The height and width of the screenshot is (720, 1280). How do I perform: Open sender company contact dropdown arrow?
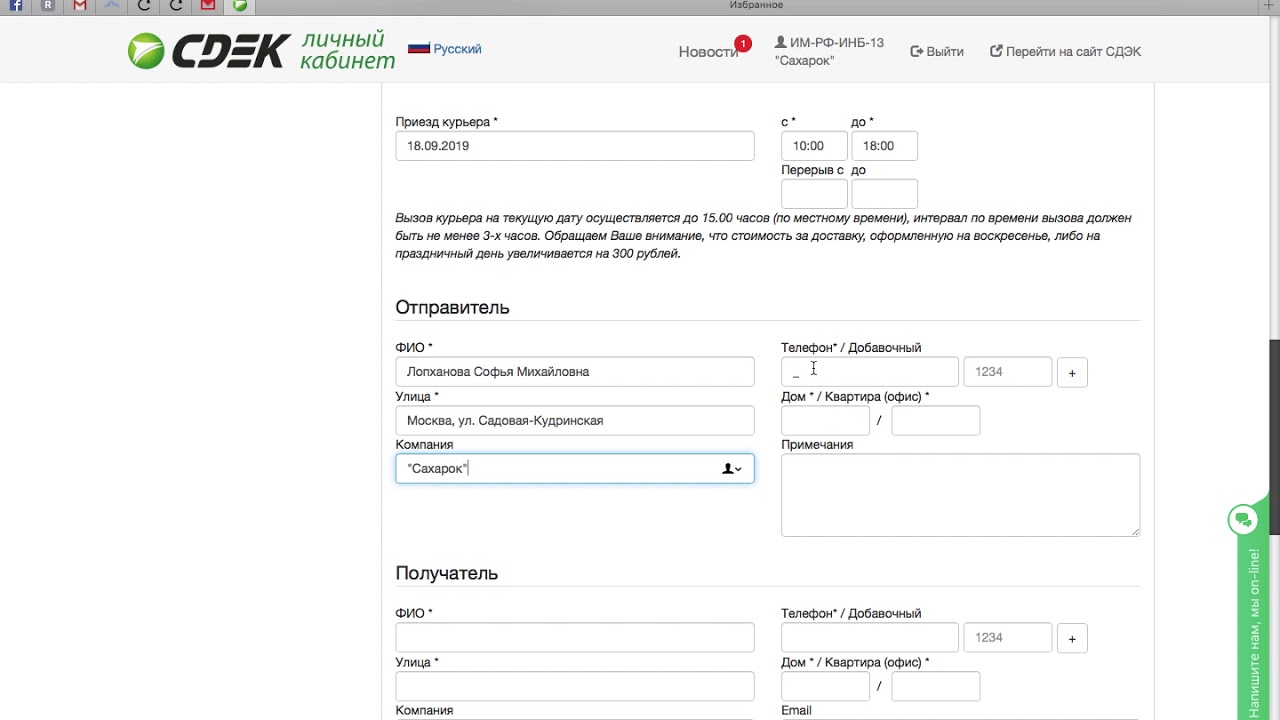pos(732,469)
